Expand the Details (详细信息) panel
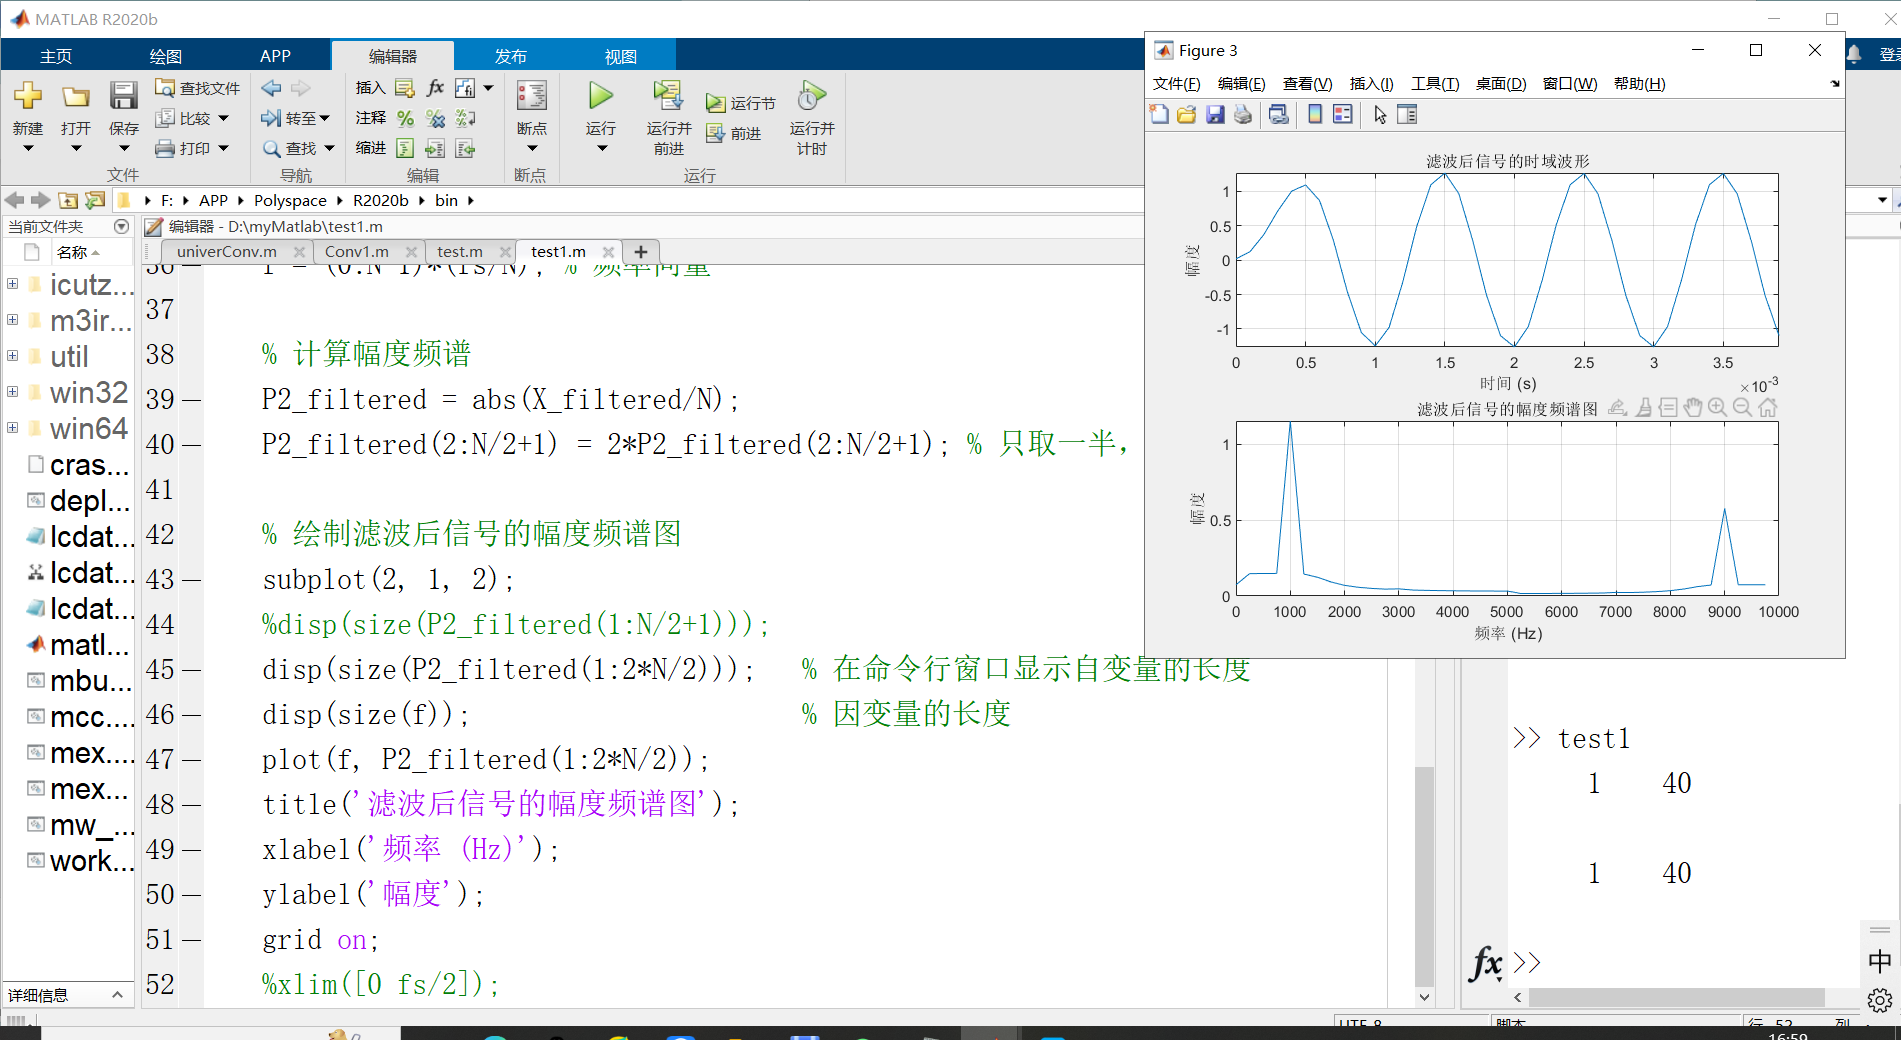The width and height of the screenshot is (1901, 1040). click(117, 995)
